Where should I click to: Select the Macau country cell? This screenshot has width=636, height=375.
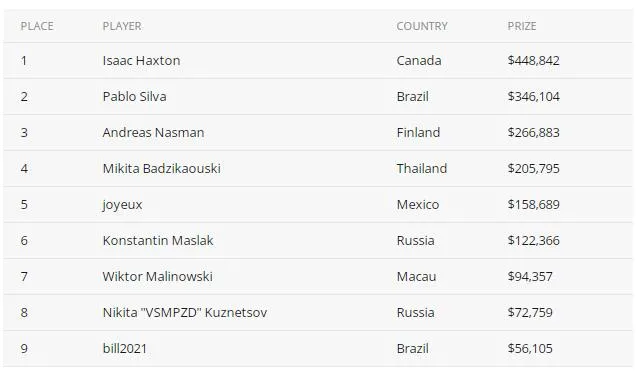[416, 276]
